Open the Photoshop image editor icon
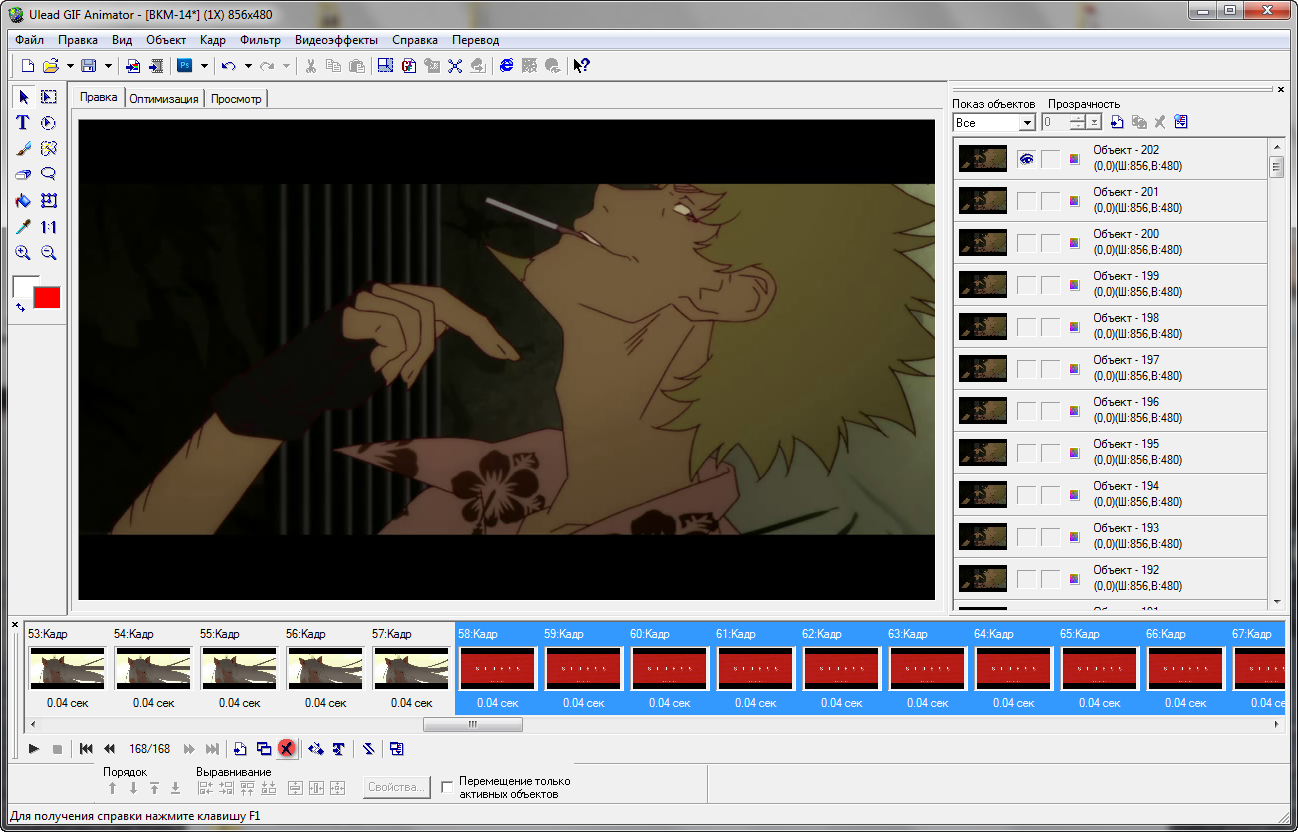The width and height of the screenshot is (1298, 832). point(185,66)
